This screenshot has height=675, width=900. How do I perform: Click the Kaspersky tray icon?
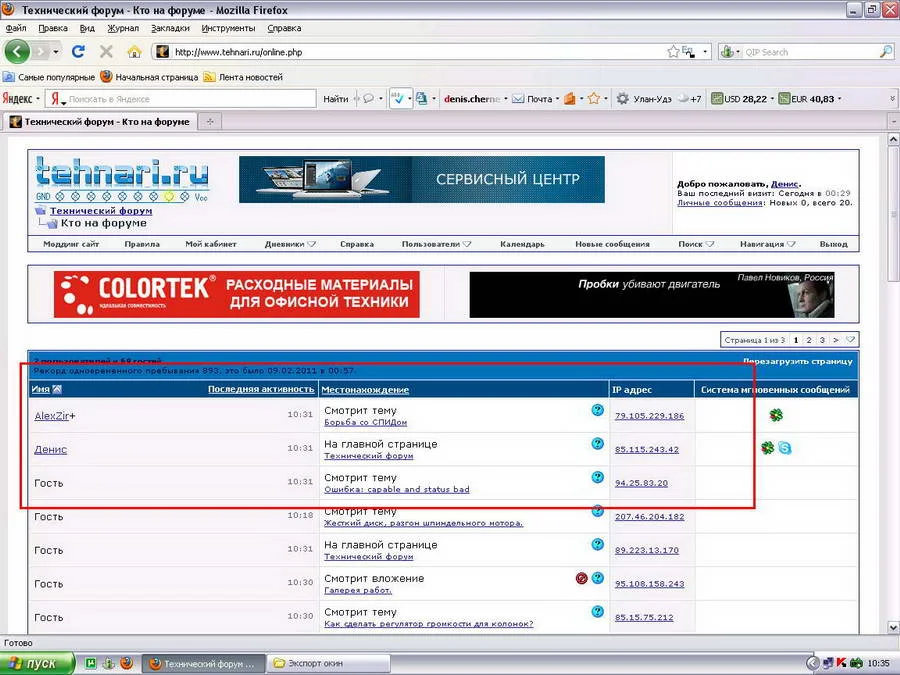(x=841, y=663)
